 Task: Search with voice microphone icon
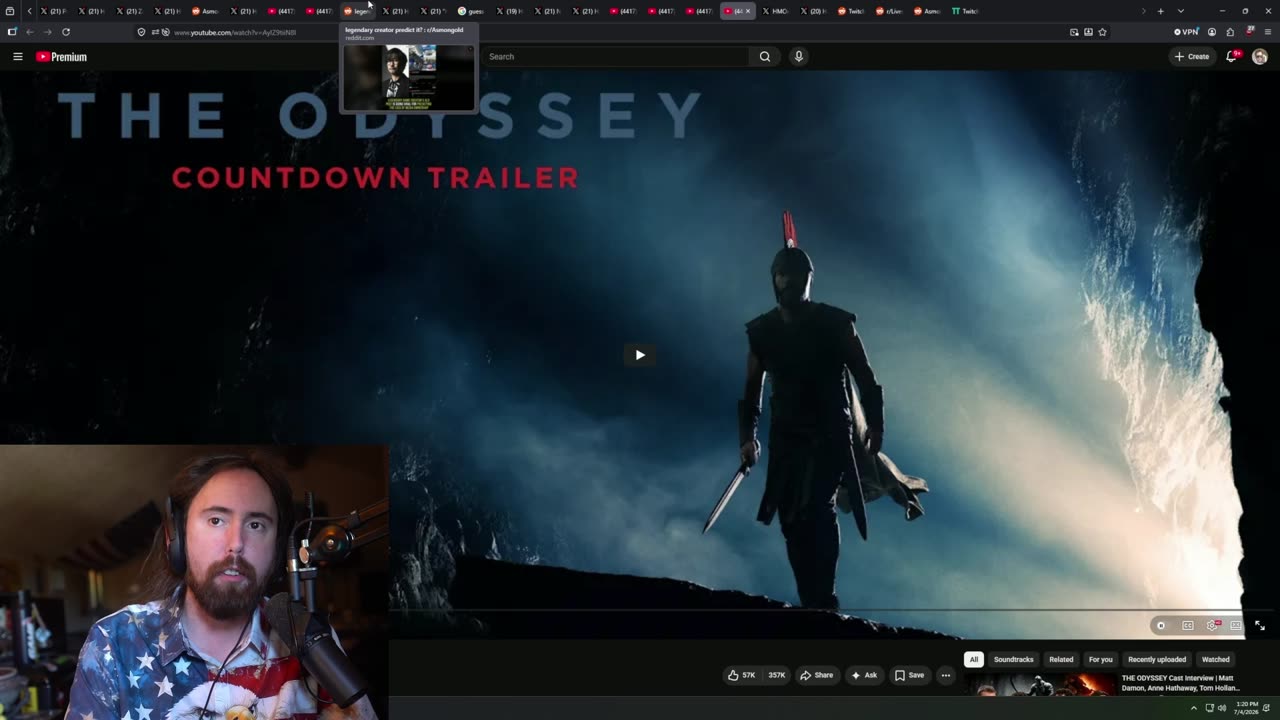tap(798, 57)
